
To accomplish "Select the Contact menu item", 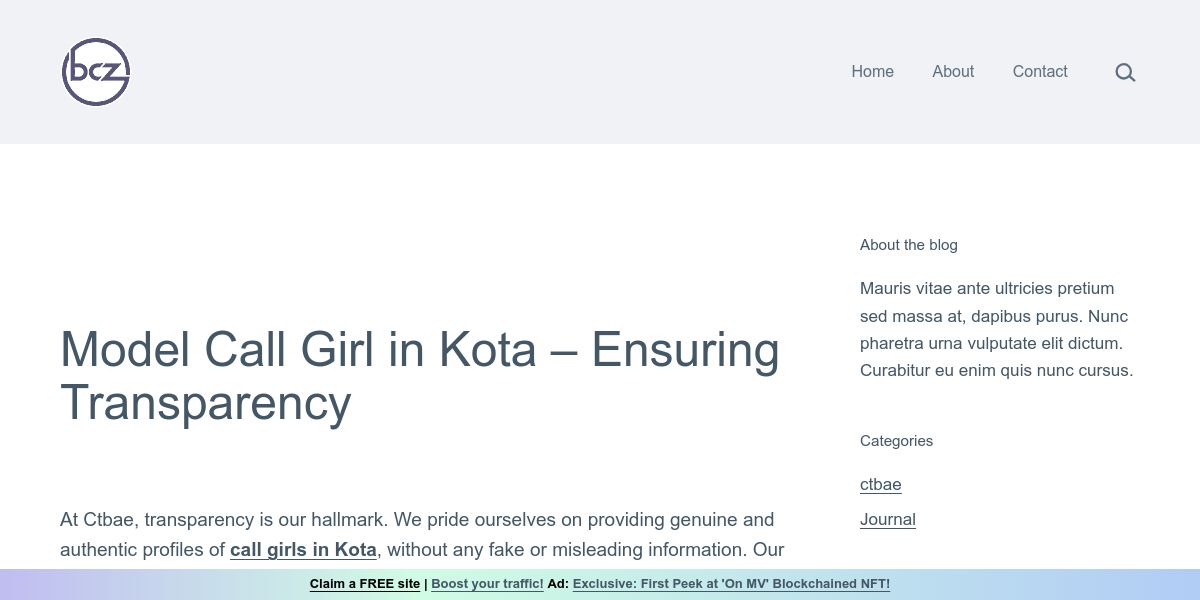I will 1040,72.
